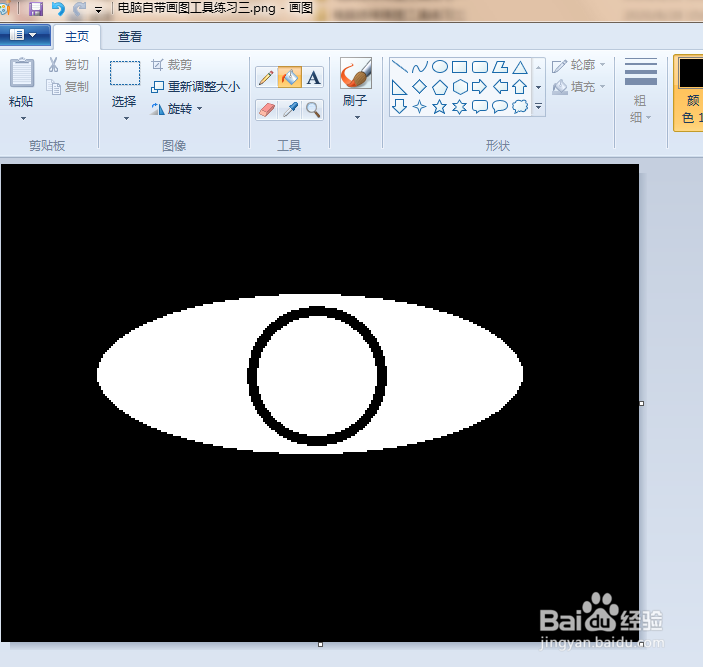The image size is (703, 667).
Task: Select the Pencil tool
Action: (266, 77)
